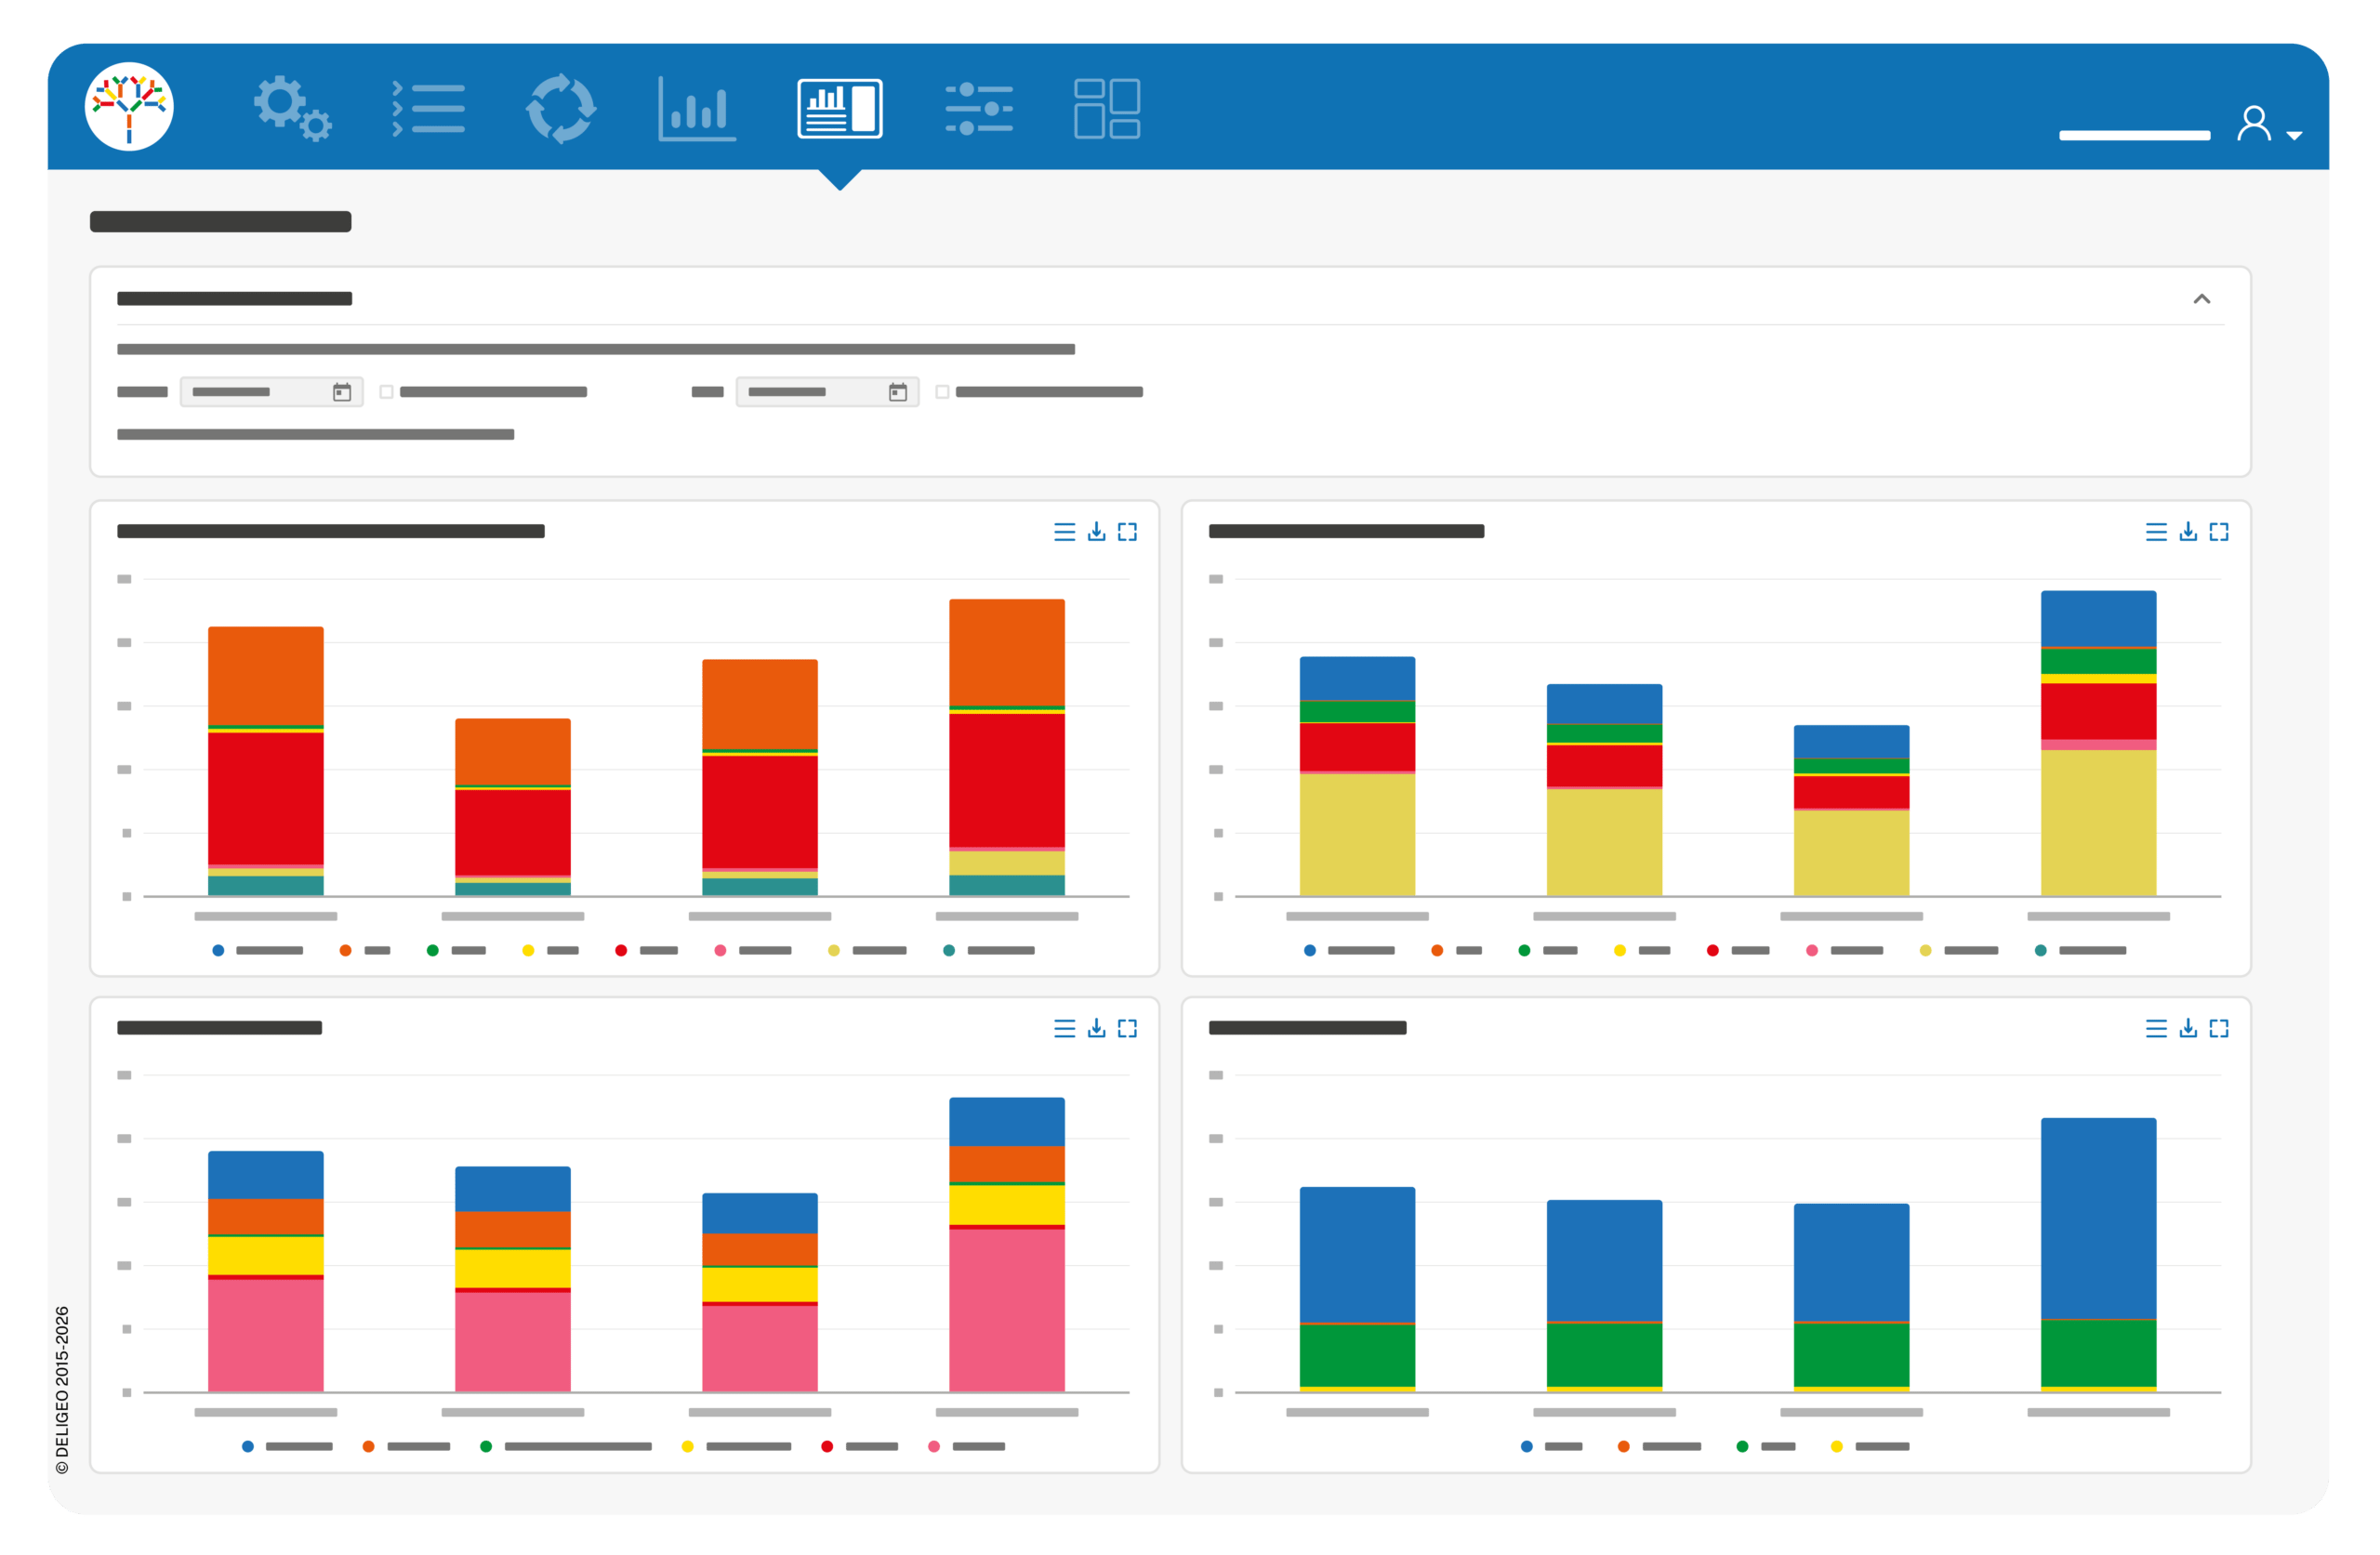
Task: Tick the checkbox after first date field
Action: point(386,392)
